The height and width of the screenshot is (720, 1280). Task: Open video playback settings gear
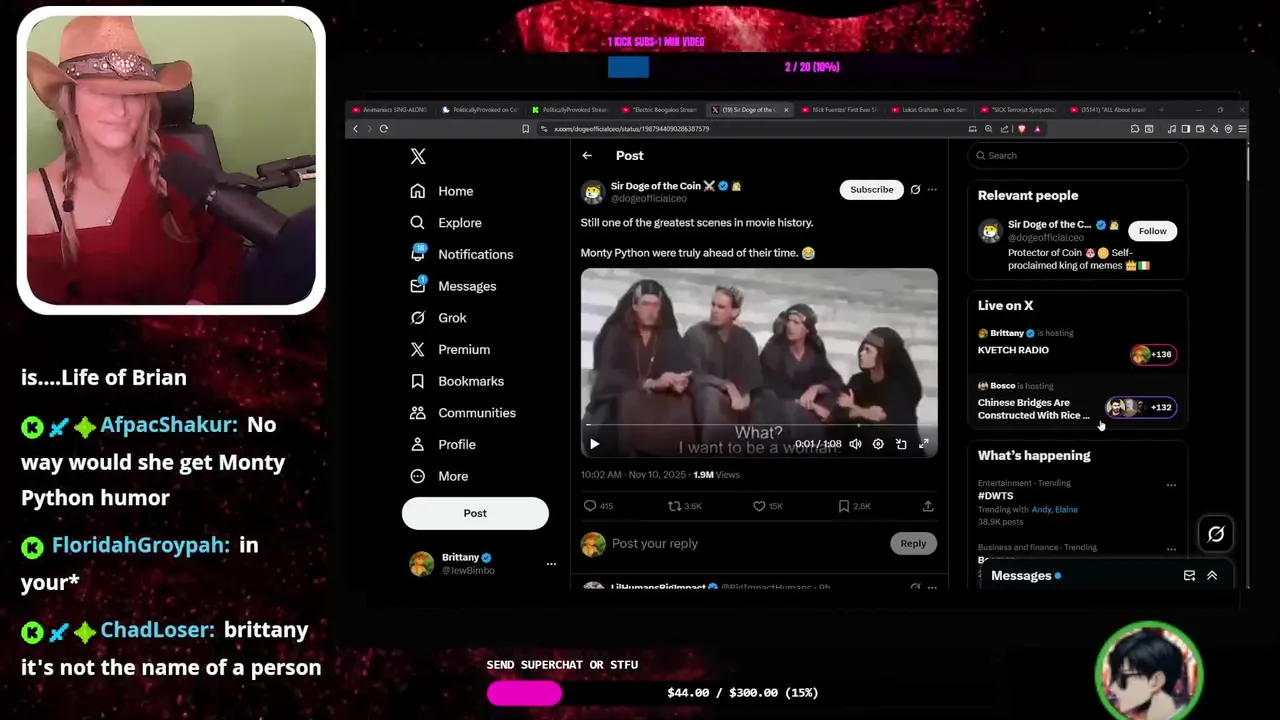click(x=878, y=444)
